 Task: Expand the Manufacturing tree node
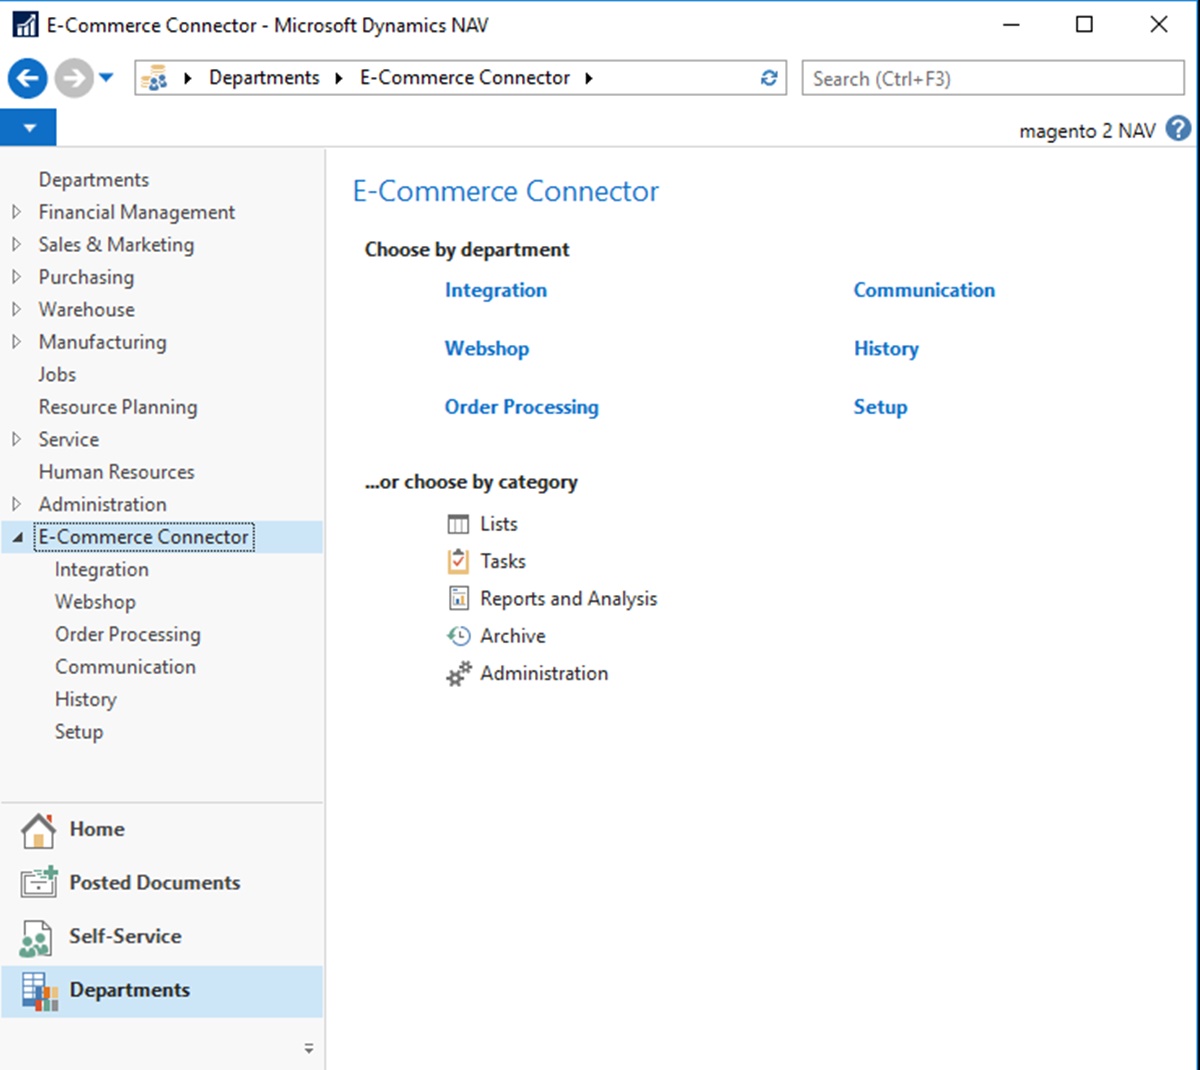[x=16, y=342]
